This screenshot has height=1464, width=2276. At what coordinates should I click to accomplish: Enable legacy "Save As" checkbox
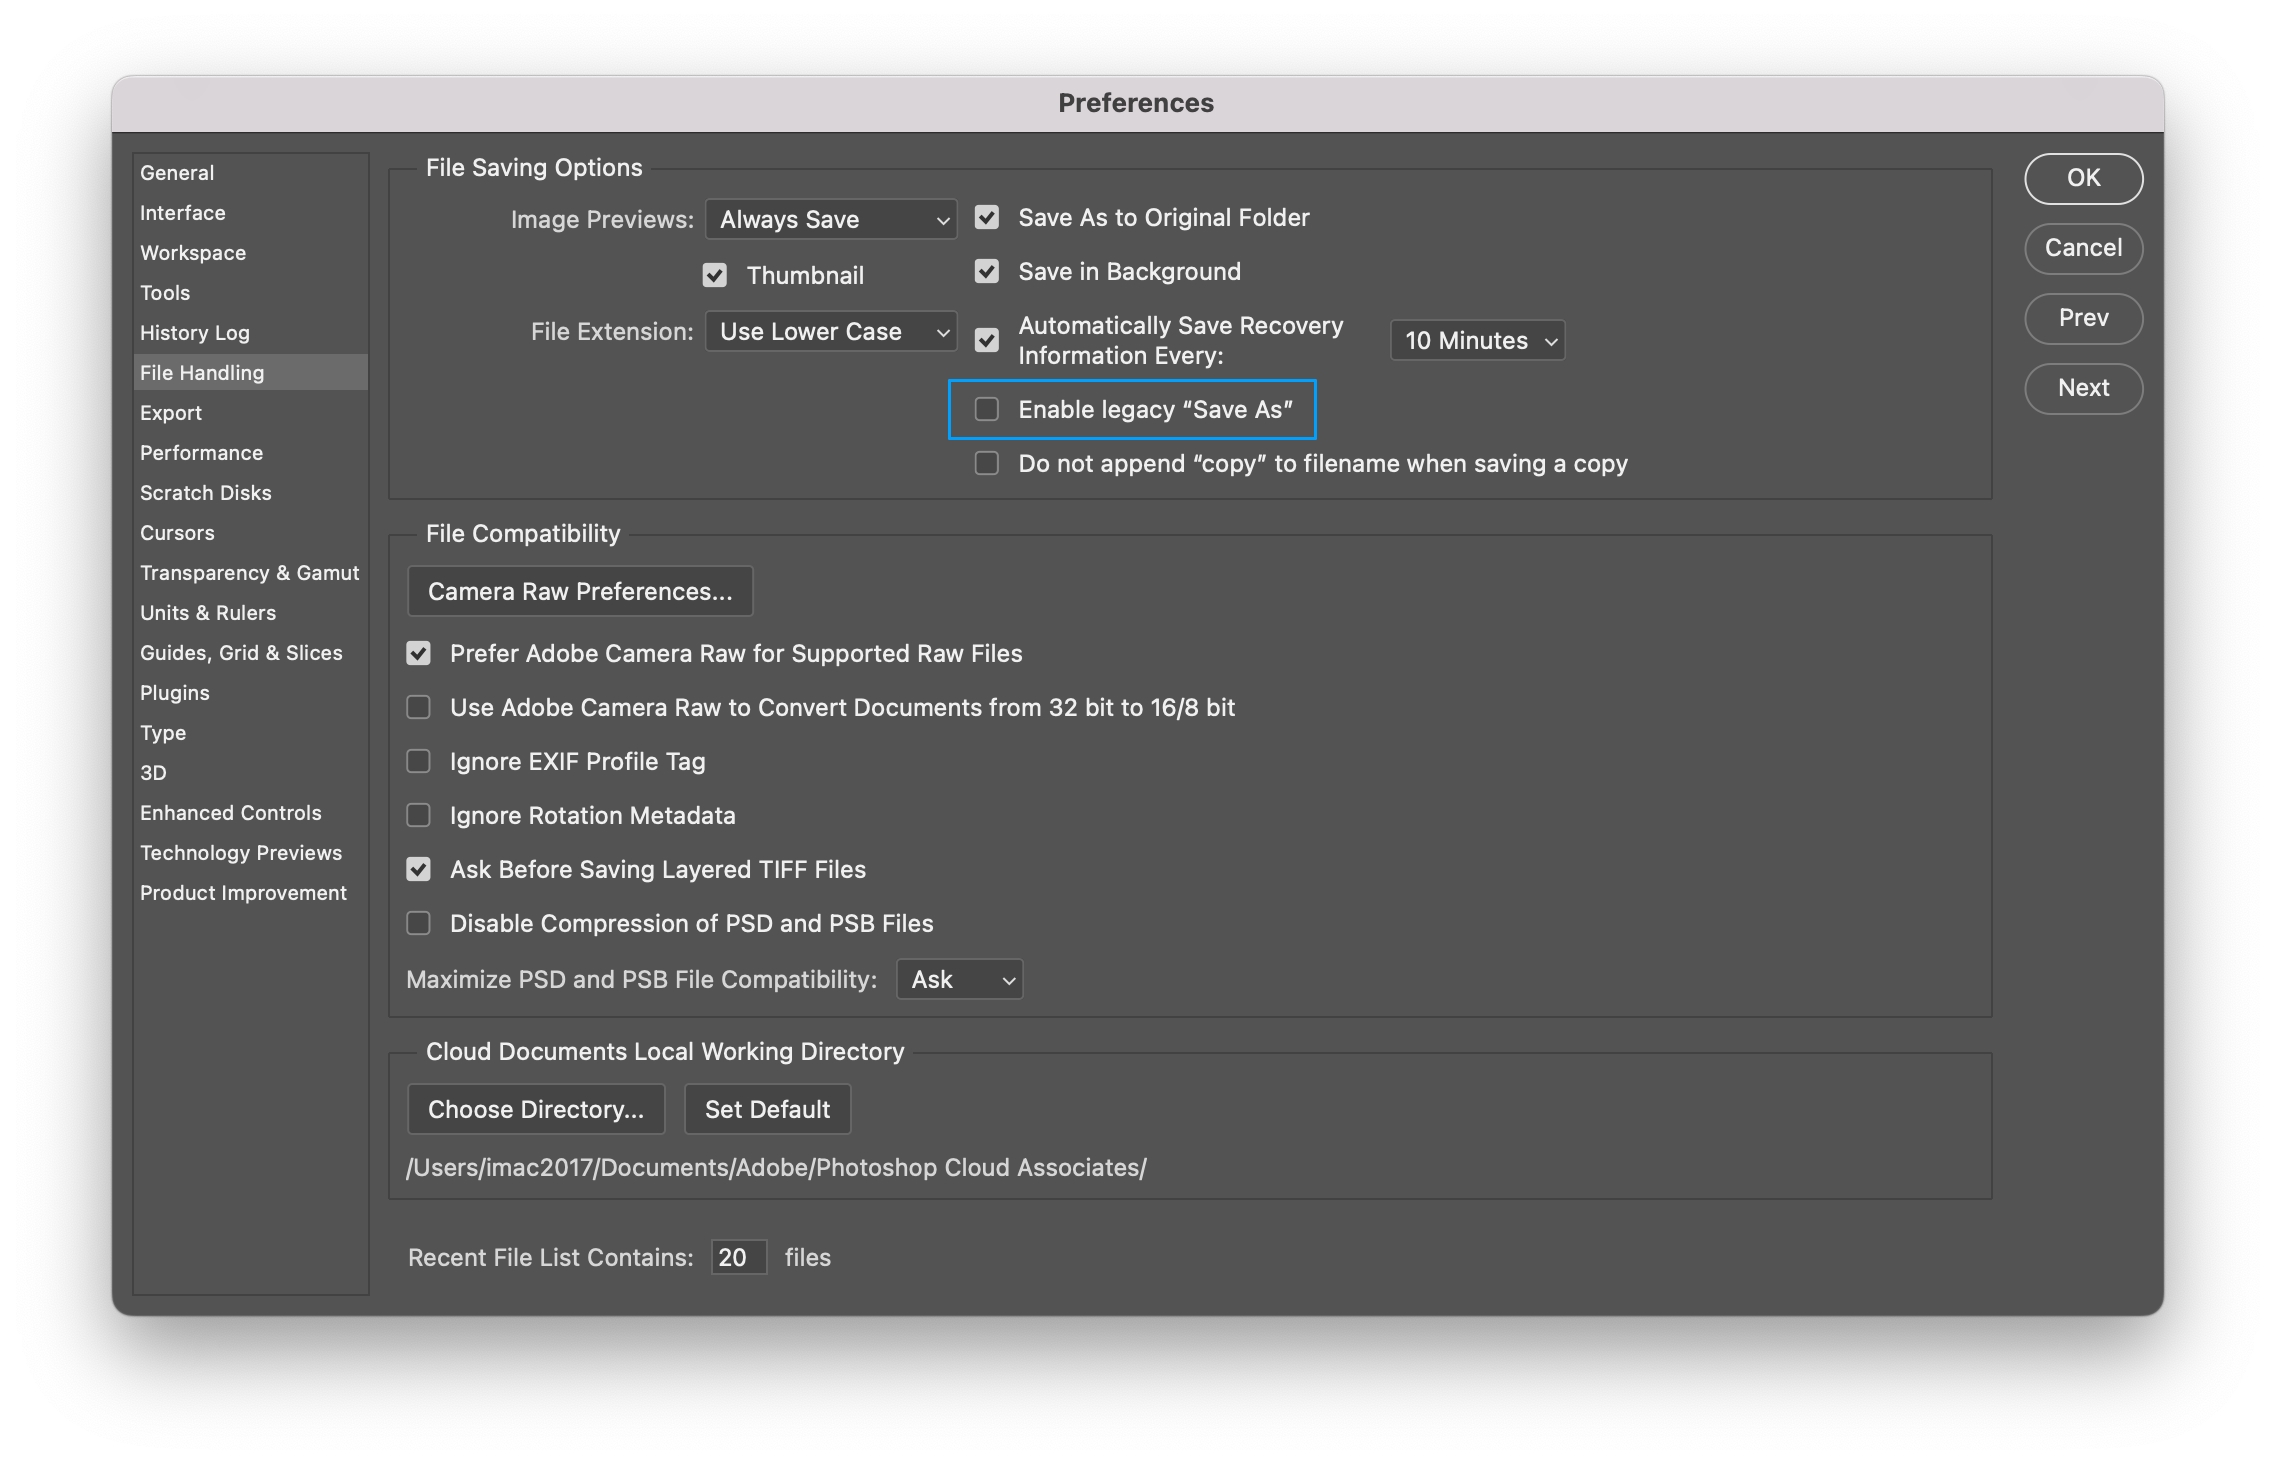(x=986, y=409)
